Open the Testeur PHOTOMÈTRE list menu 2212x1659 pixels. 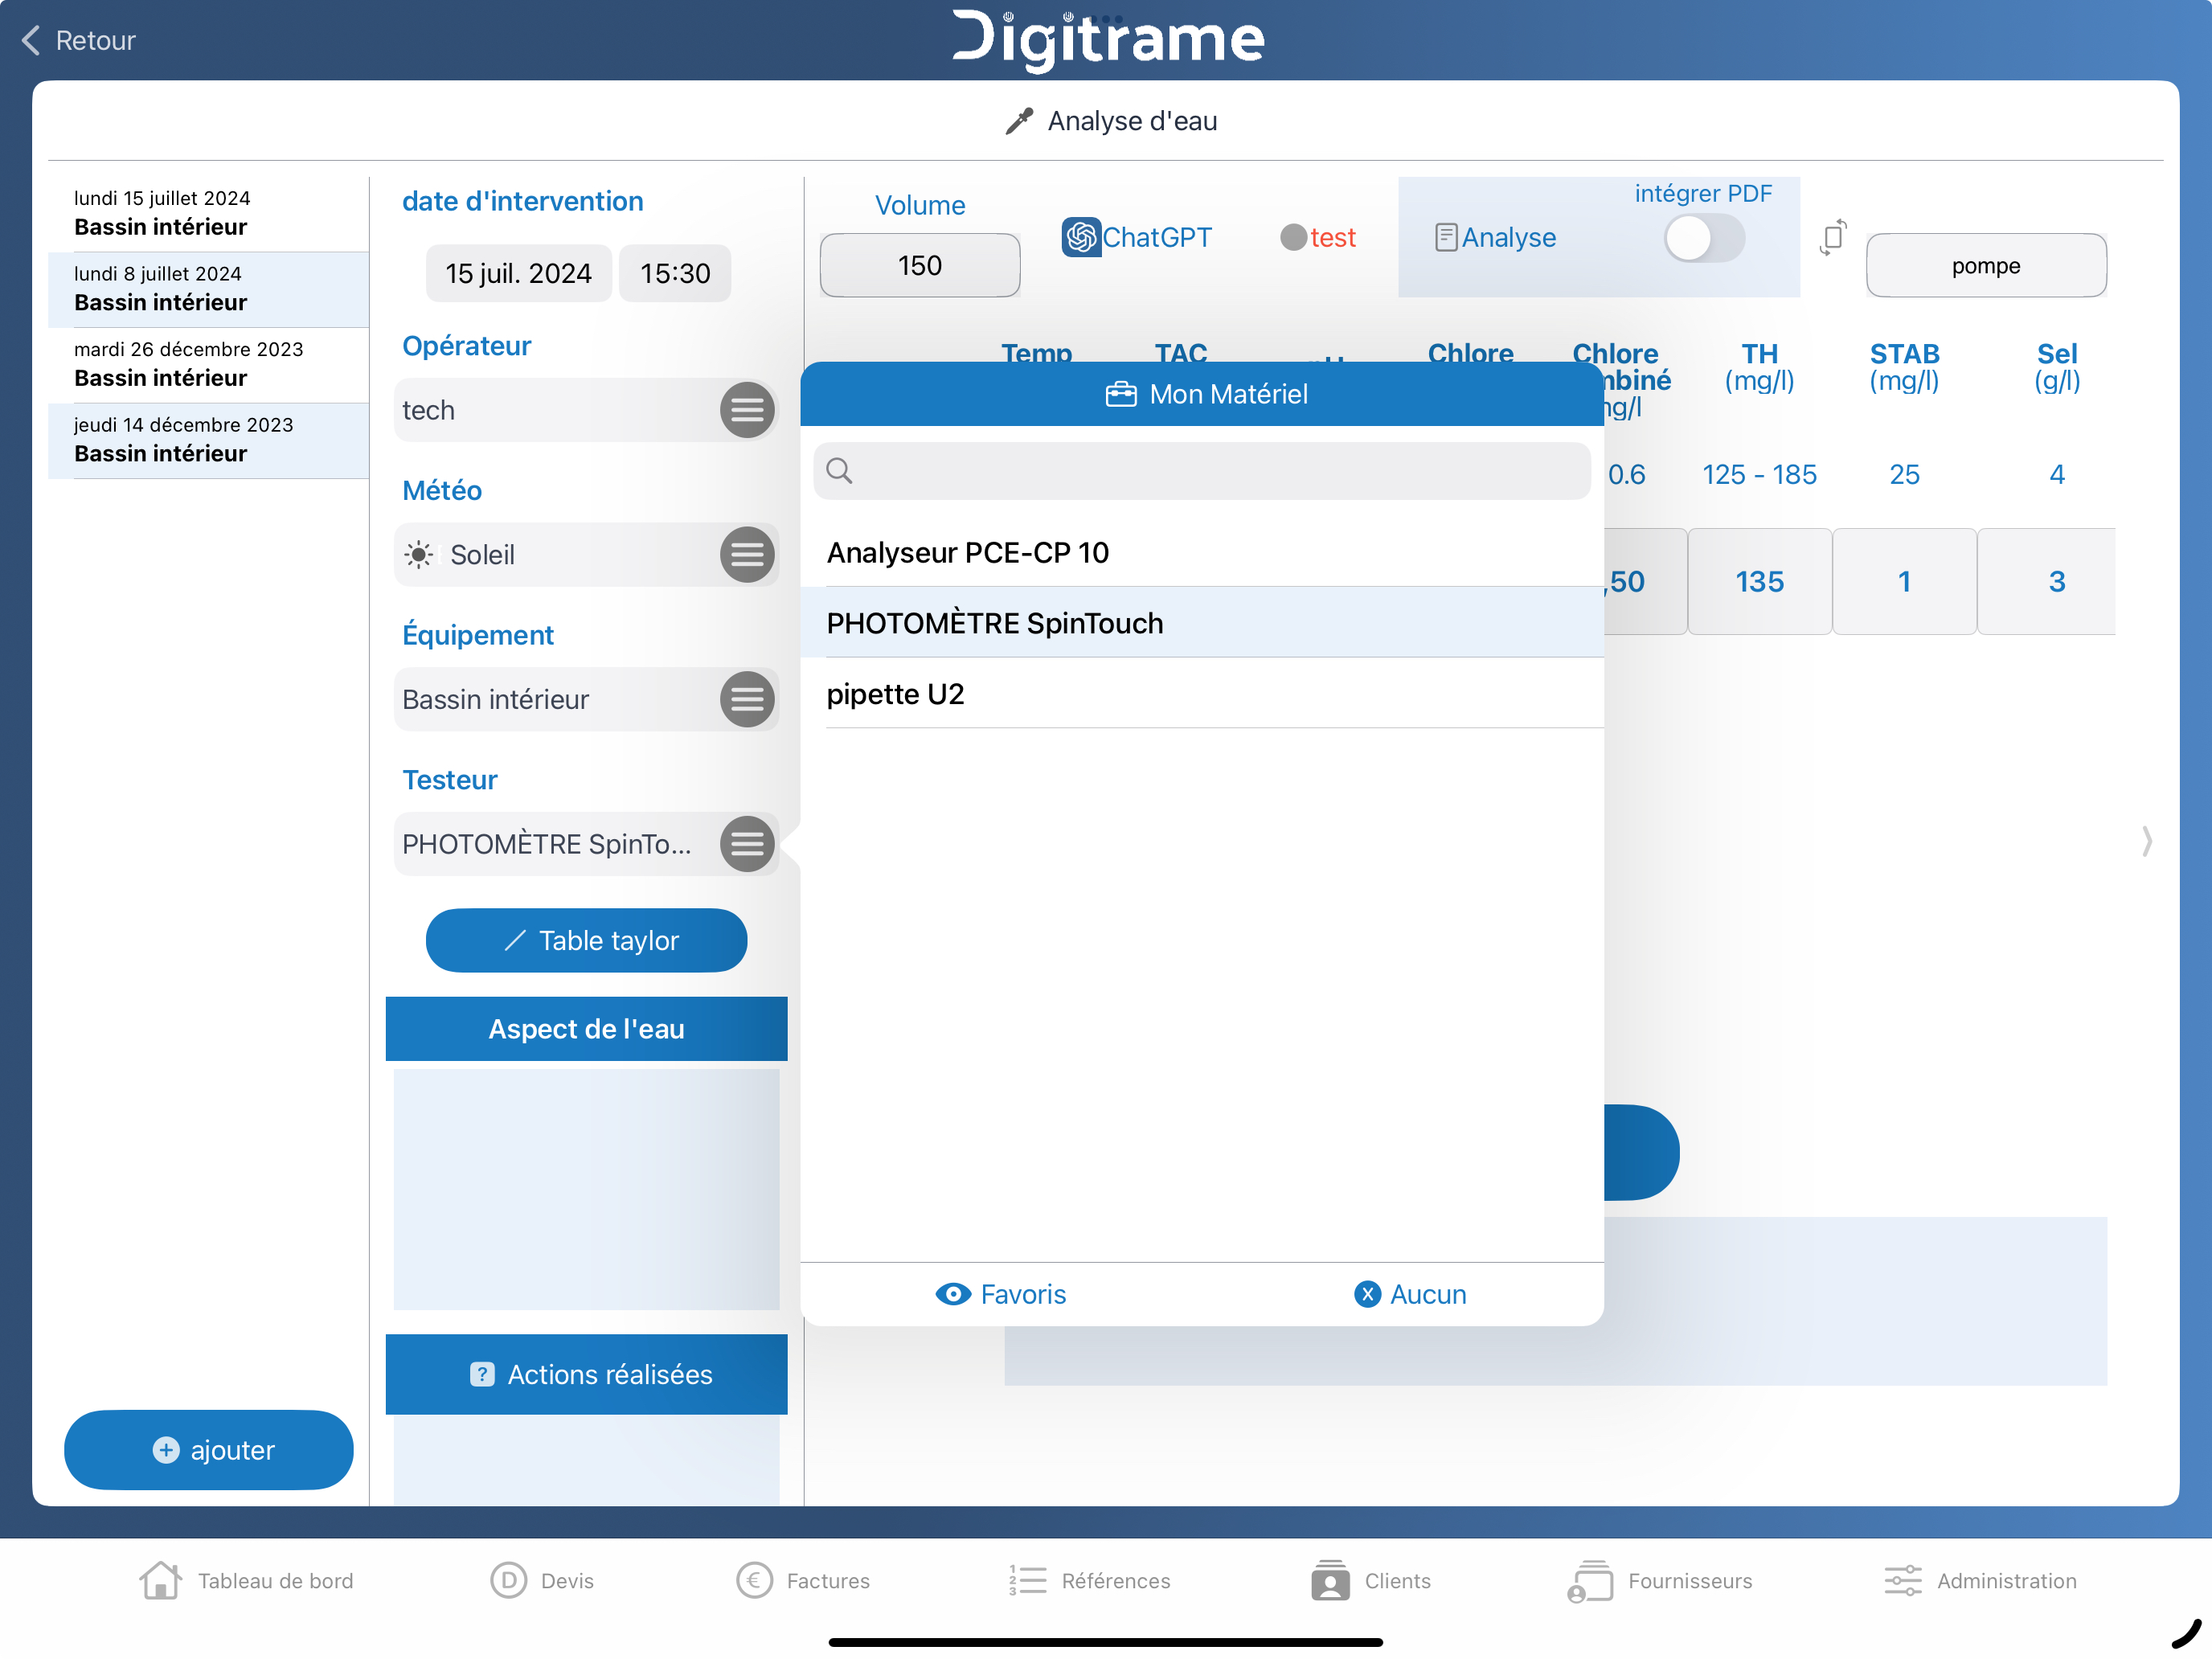coord(747,844)
